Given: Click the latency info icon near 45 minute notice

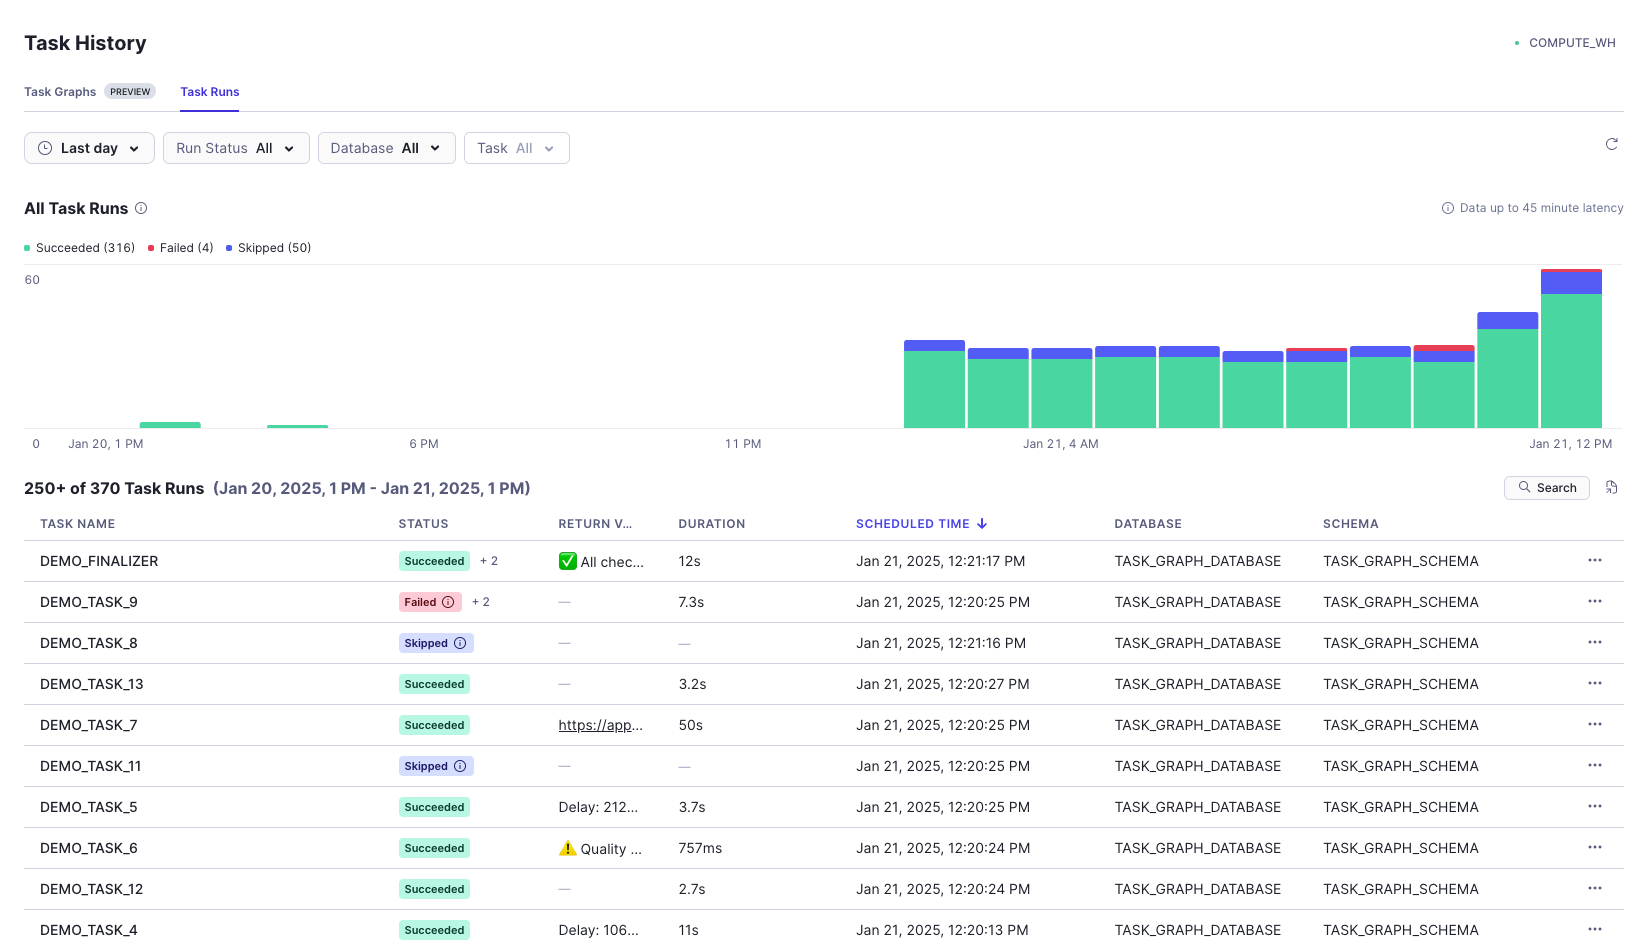Looking at the screenshot, I should tap(1447, 208).
